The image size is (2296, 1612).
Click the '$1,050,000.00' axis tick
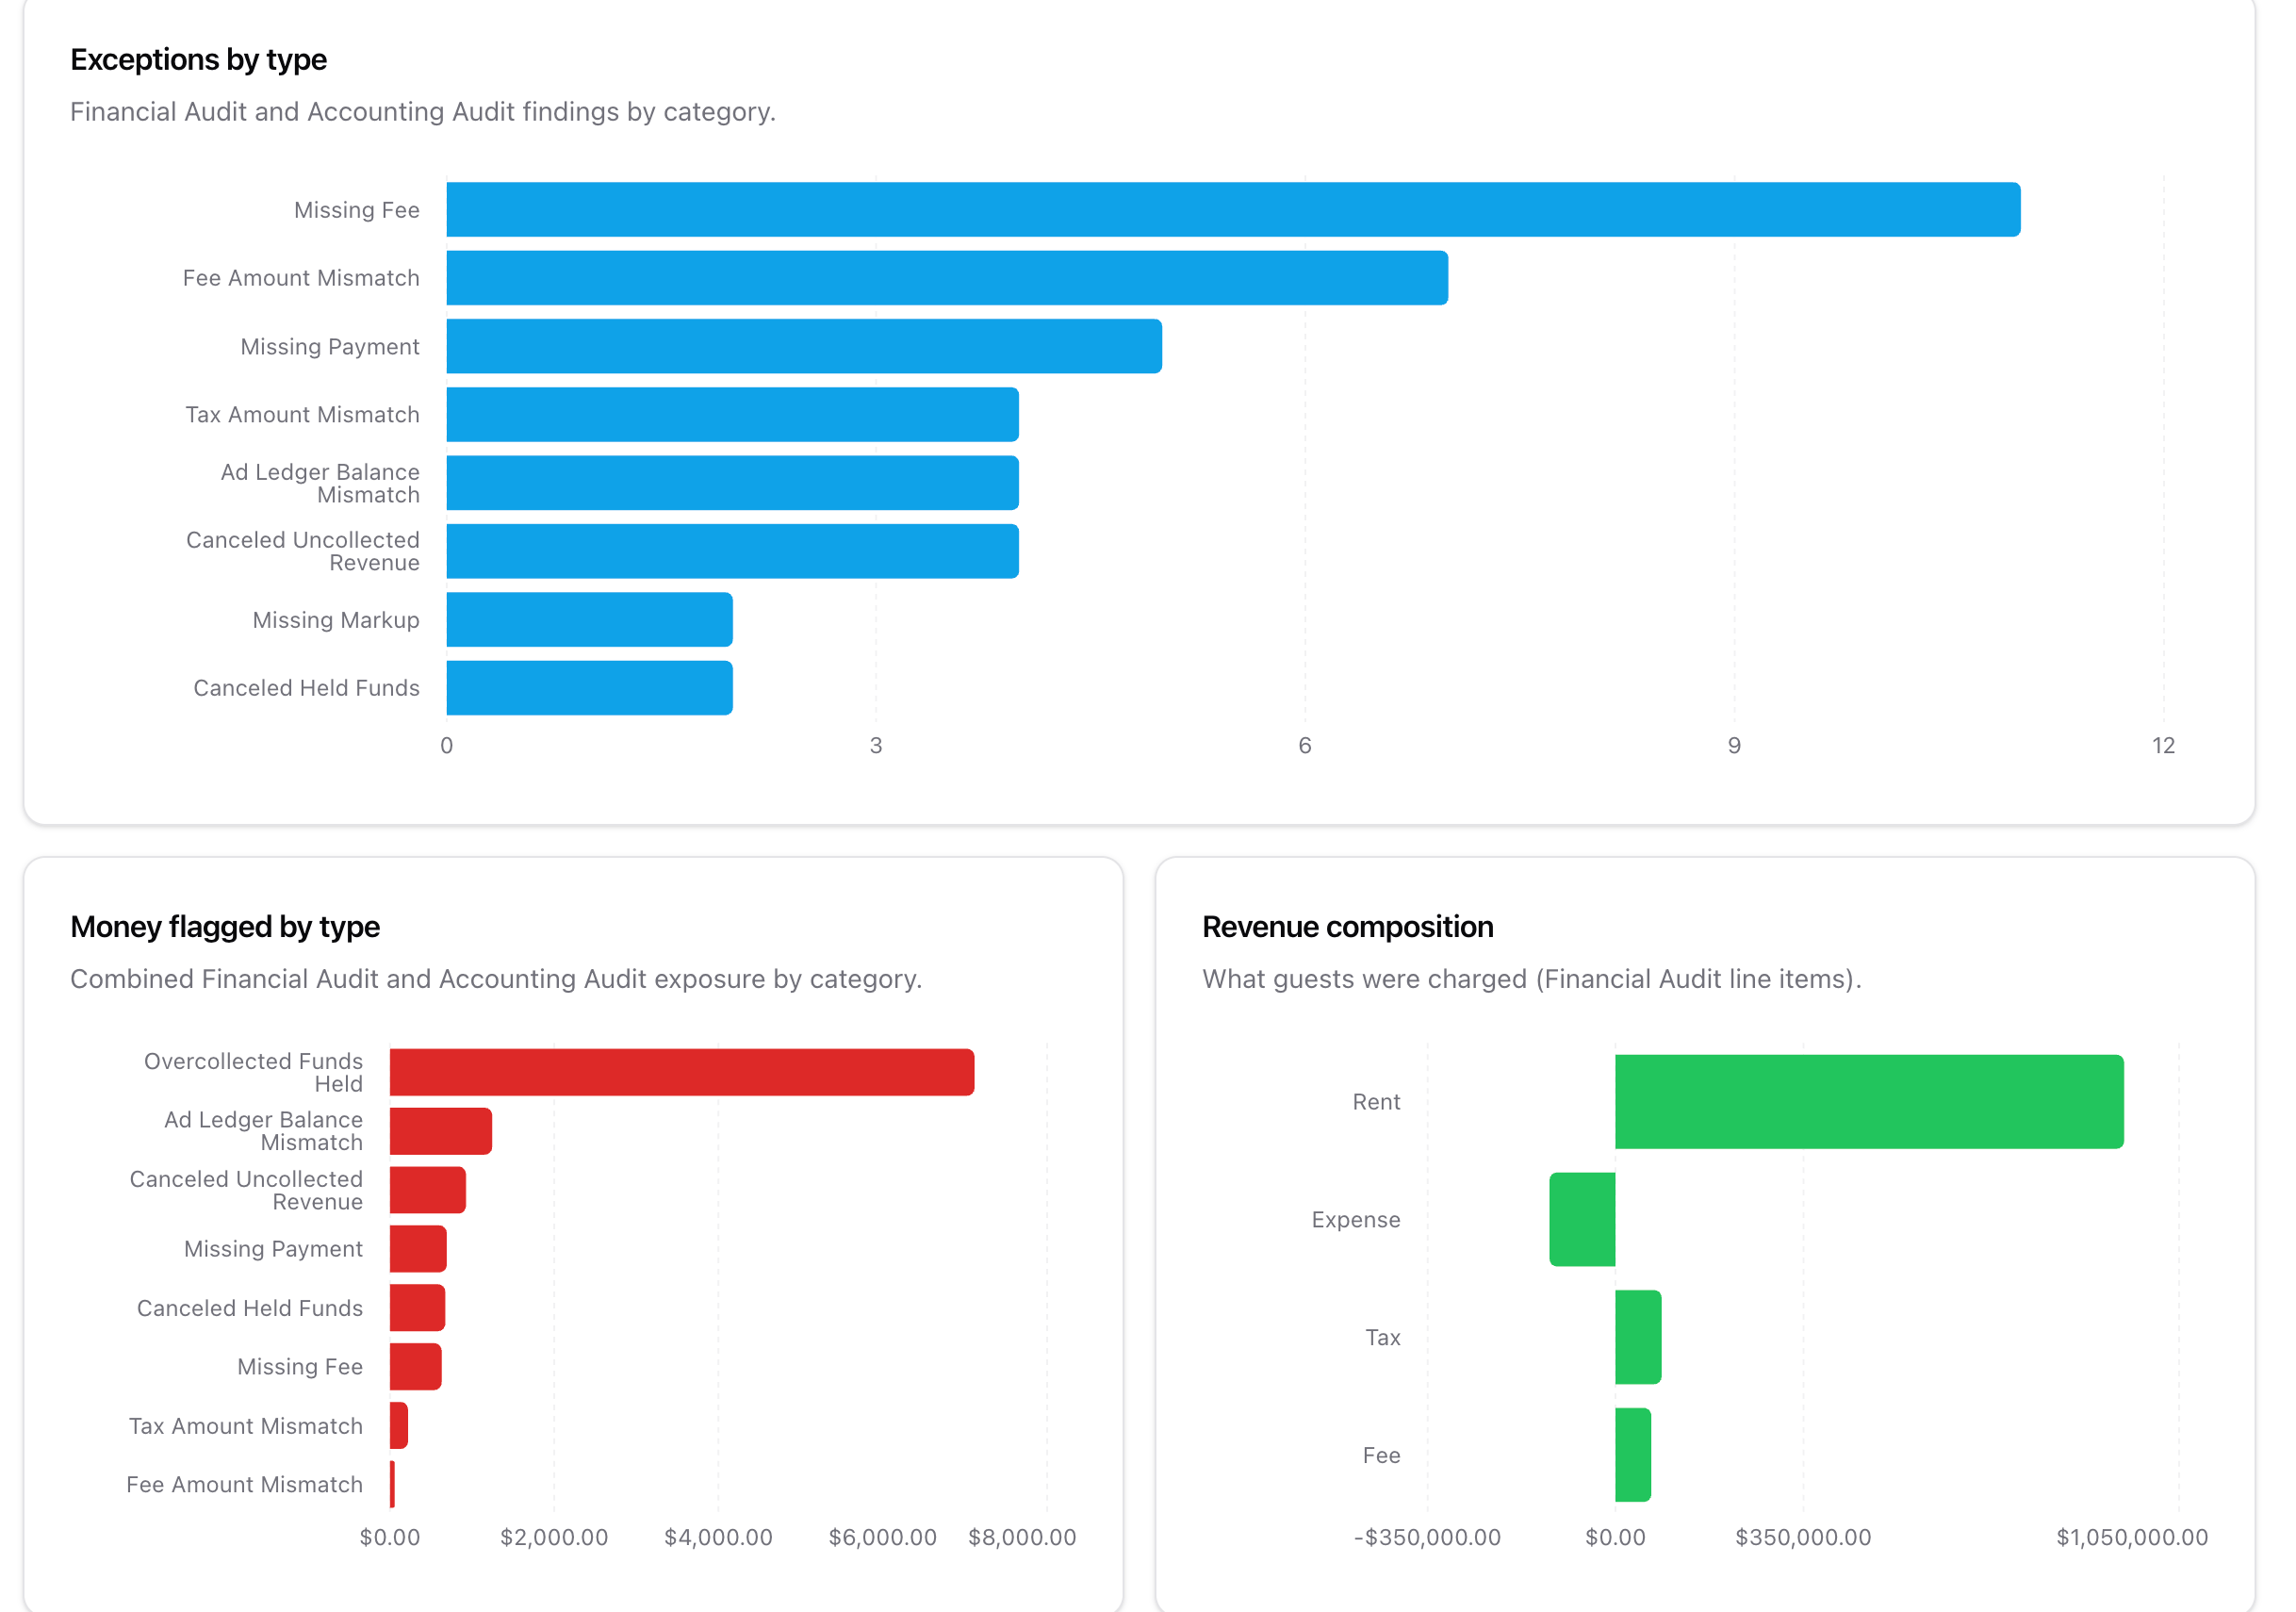(x=2132, y=1538)
